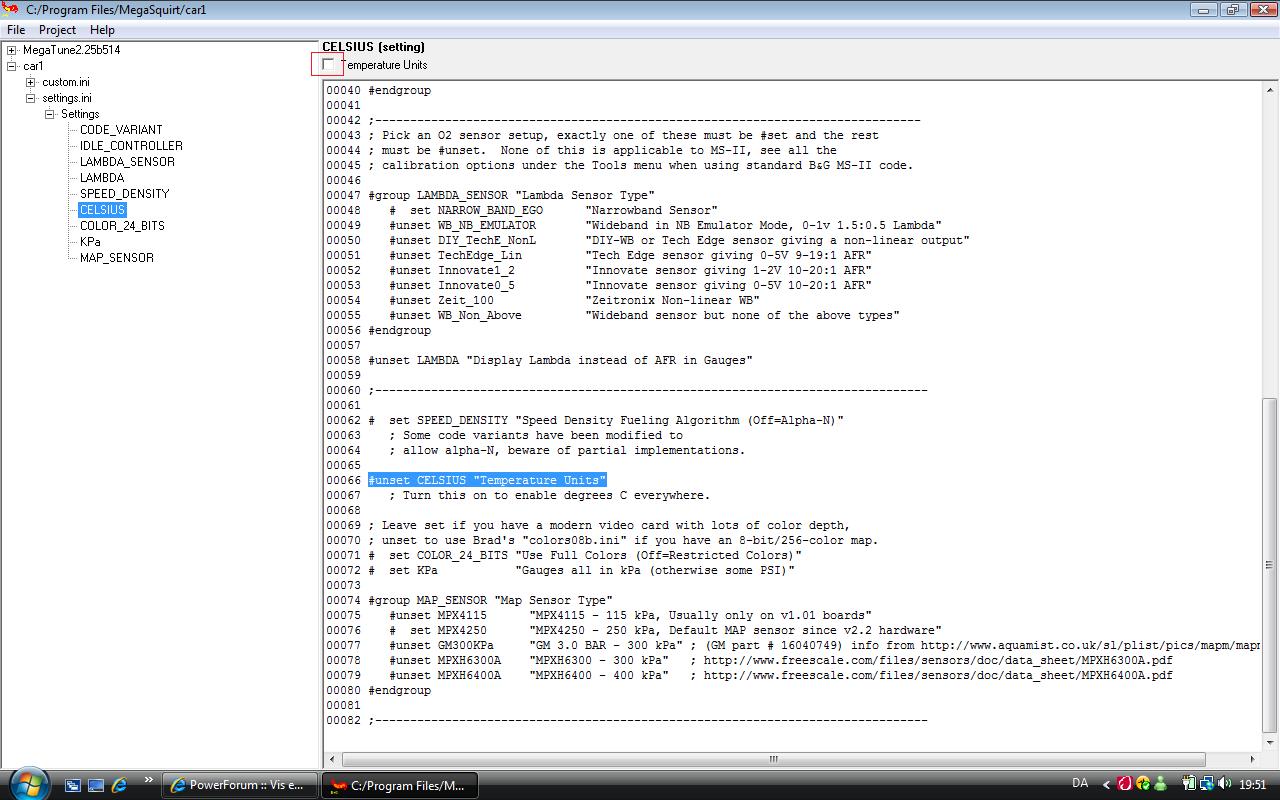Image resolution: width=1280 pixels, height=800 pixels.
Task: Collapse the Settings tree branch
Action: click(49, 114)
